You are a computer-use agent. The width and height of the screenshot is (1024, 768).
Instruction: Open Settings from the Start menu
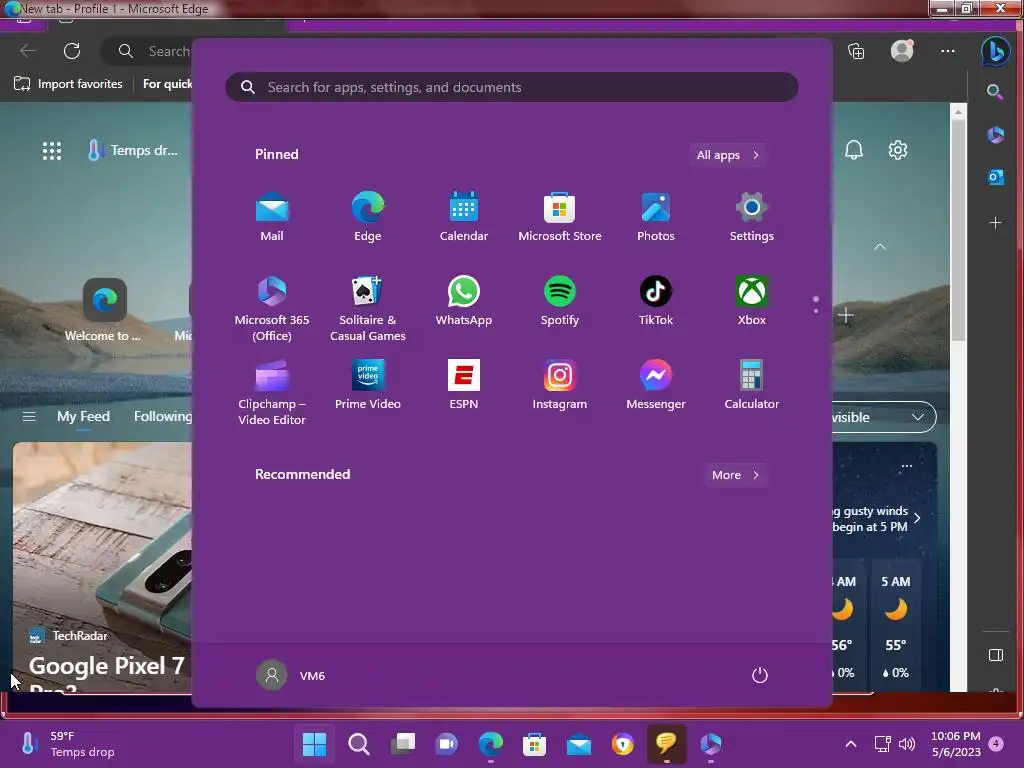[x=752, y=217]
